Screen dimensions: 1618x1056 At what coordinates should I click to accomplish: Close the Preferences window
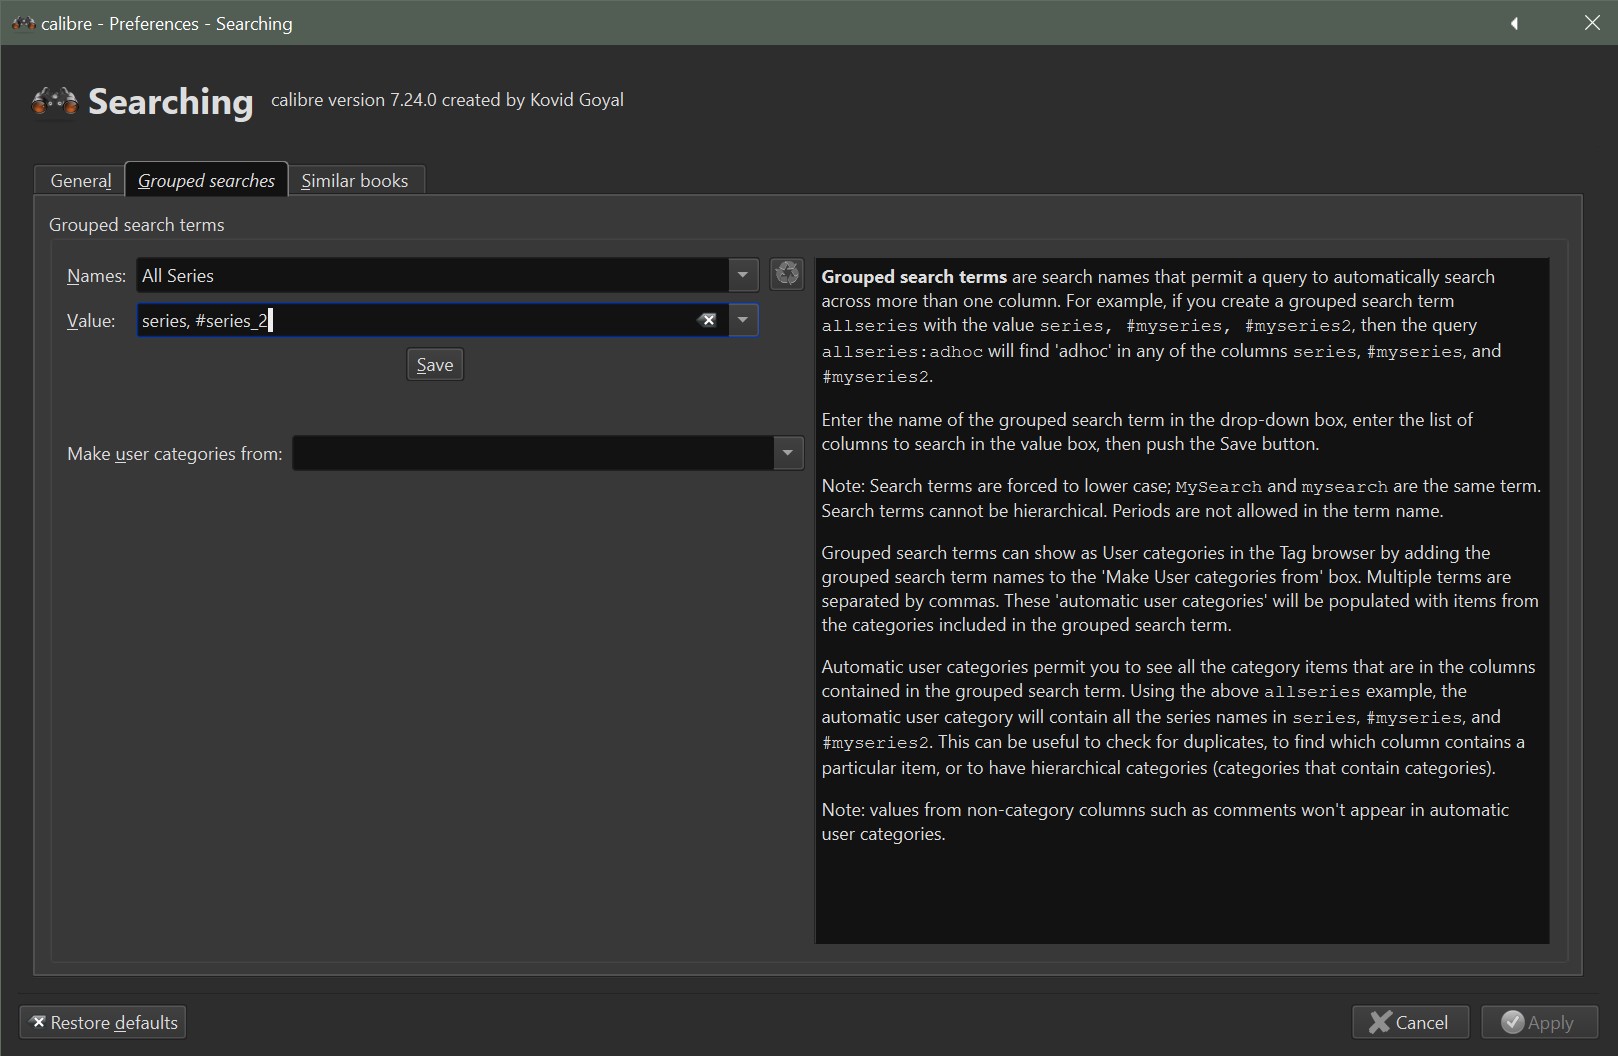click(x=1592, y=23)
